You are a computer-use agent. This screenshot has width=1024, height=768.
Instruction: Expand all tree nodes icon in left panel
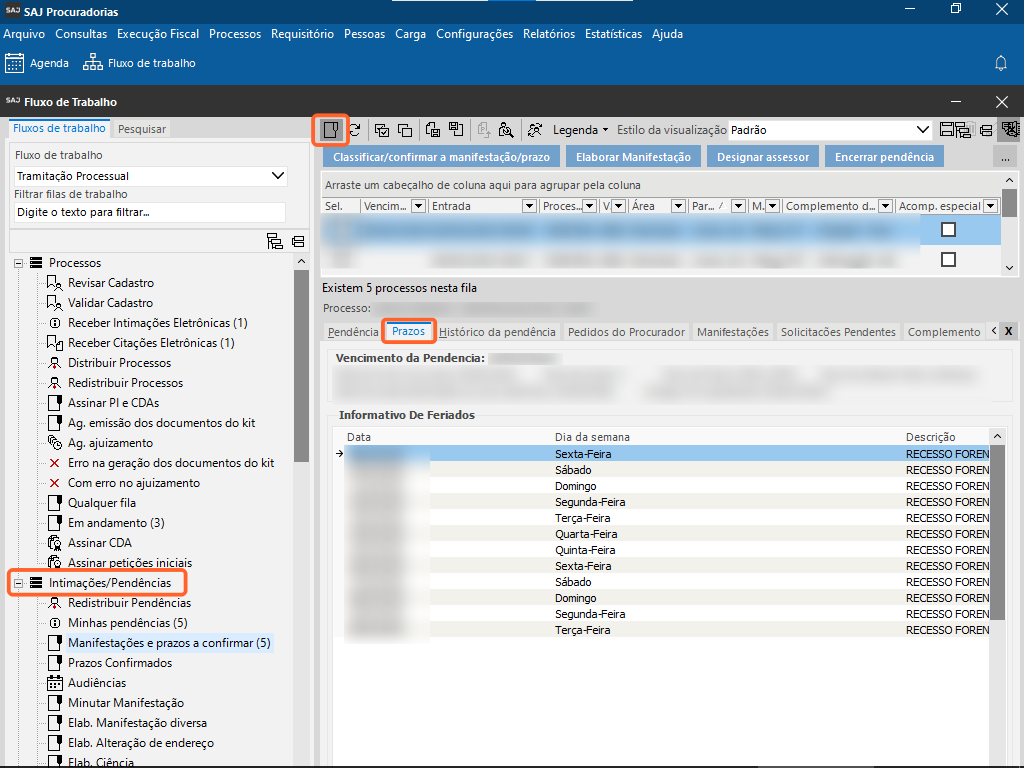tap(275, 241)
